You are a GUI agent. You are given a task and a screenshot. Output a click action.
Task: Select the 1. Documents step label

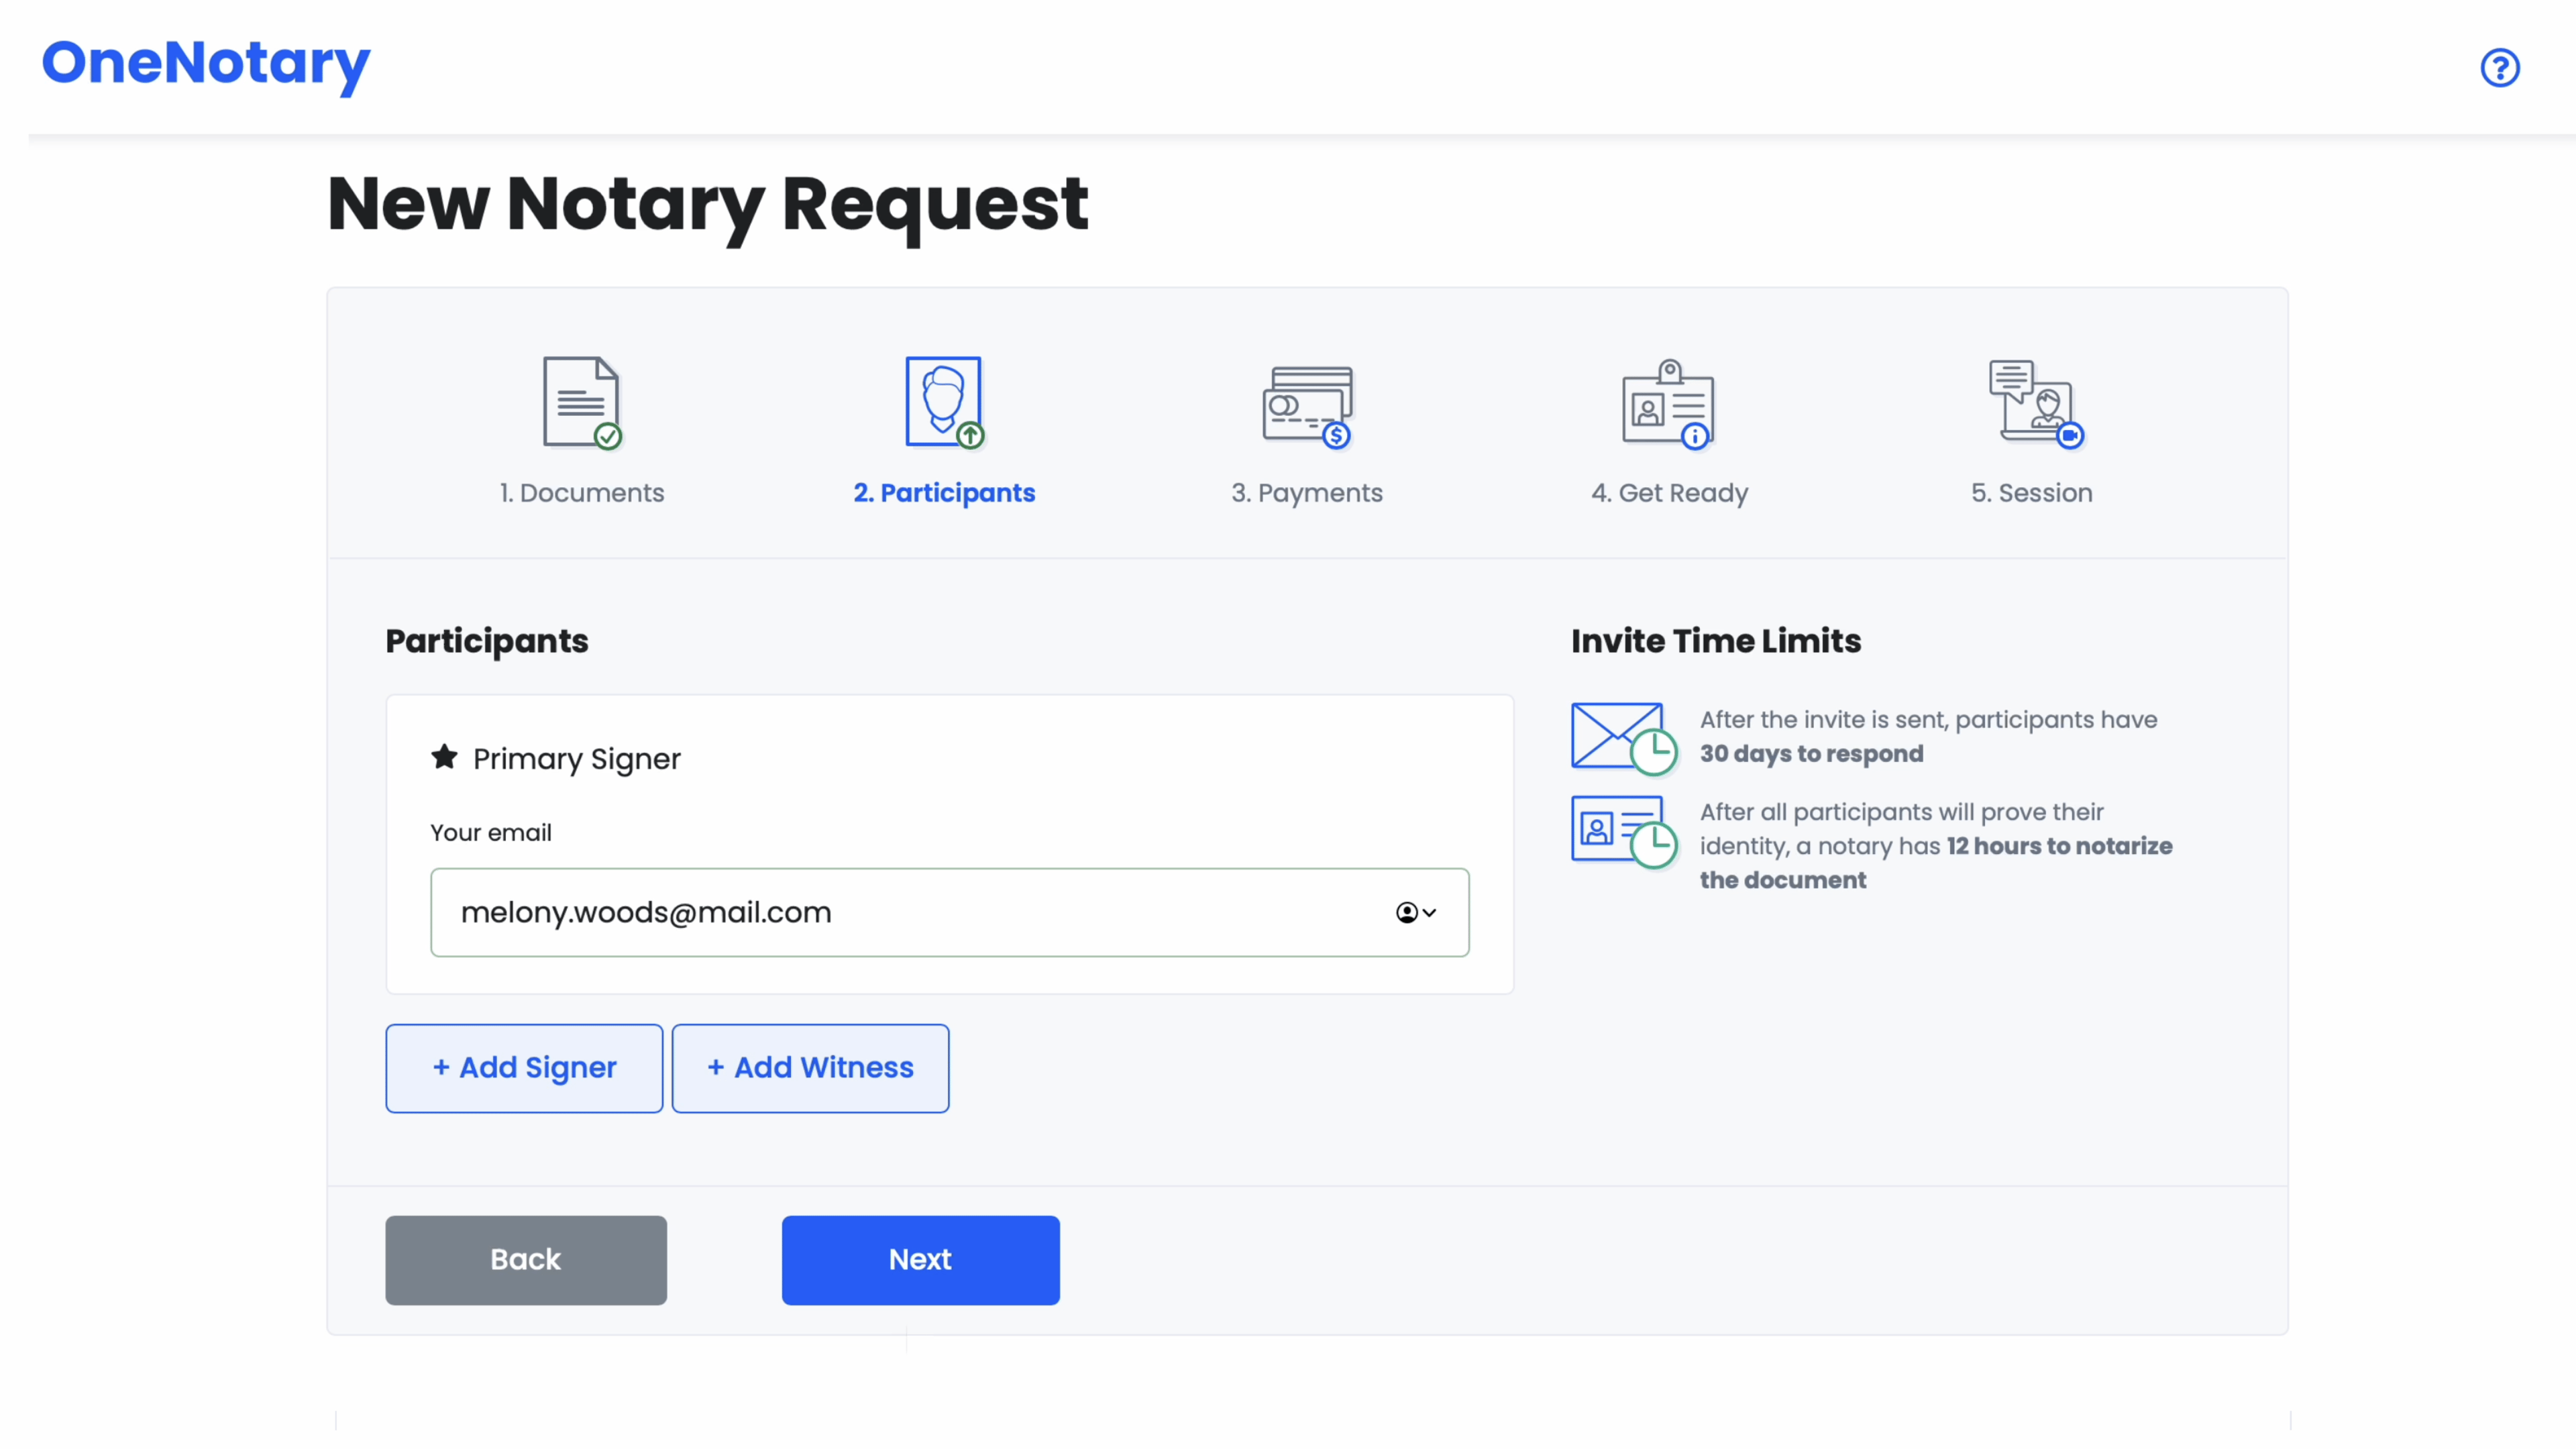[582, 493]
